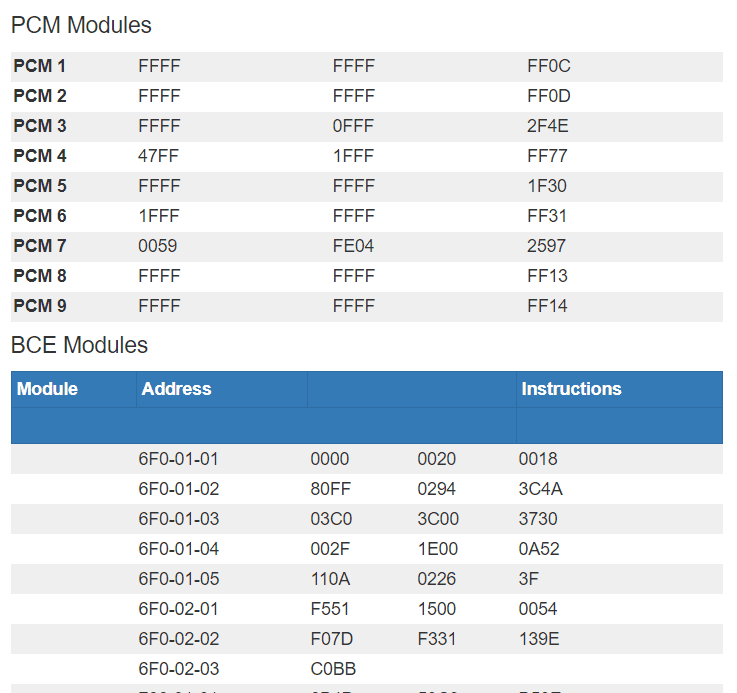The width and height of the screenshot is (737, 693).
Task: Click the BCE Modules heading
Action: coord(79,345)
